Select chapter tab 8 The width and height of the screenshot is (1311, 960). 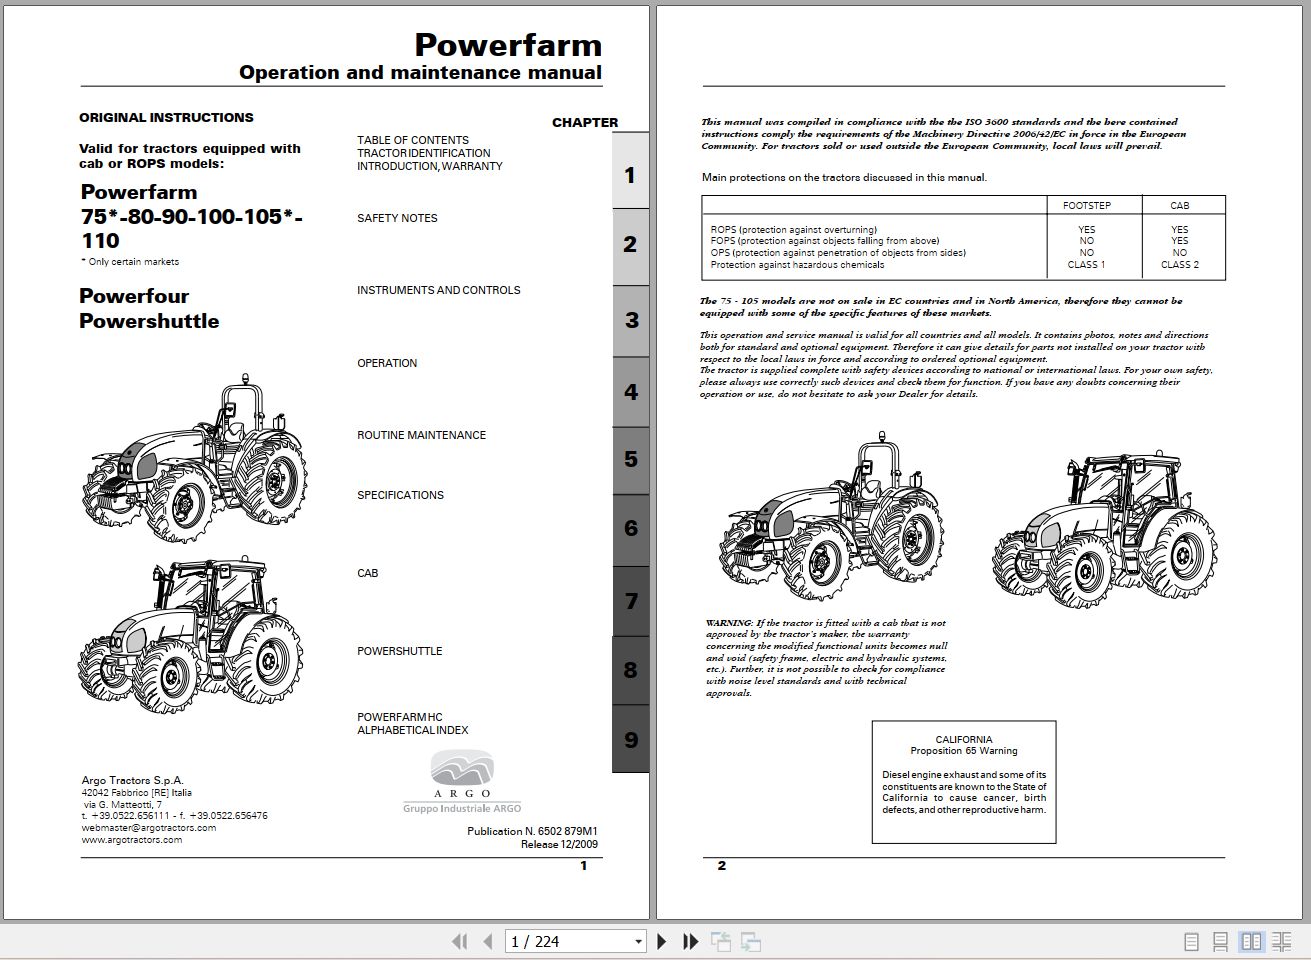pyautogui.click(x=630, y=670)
